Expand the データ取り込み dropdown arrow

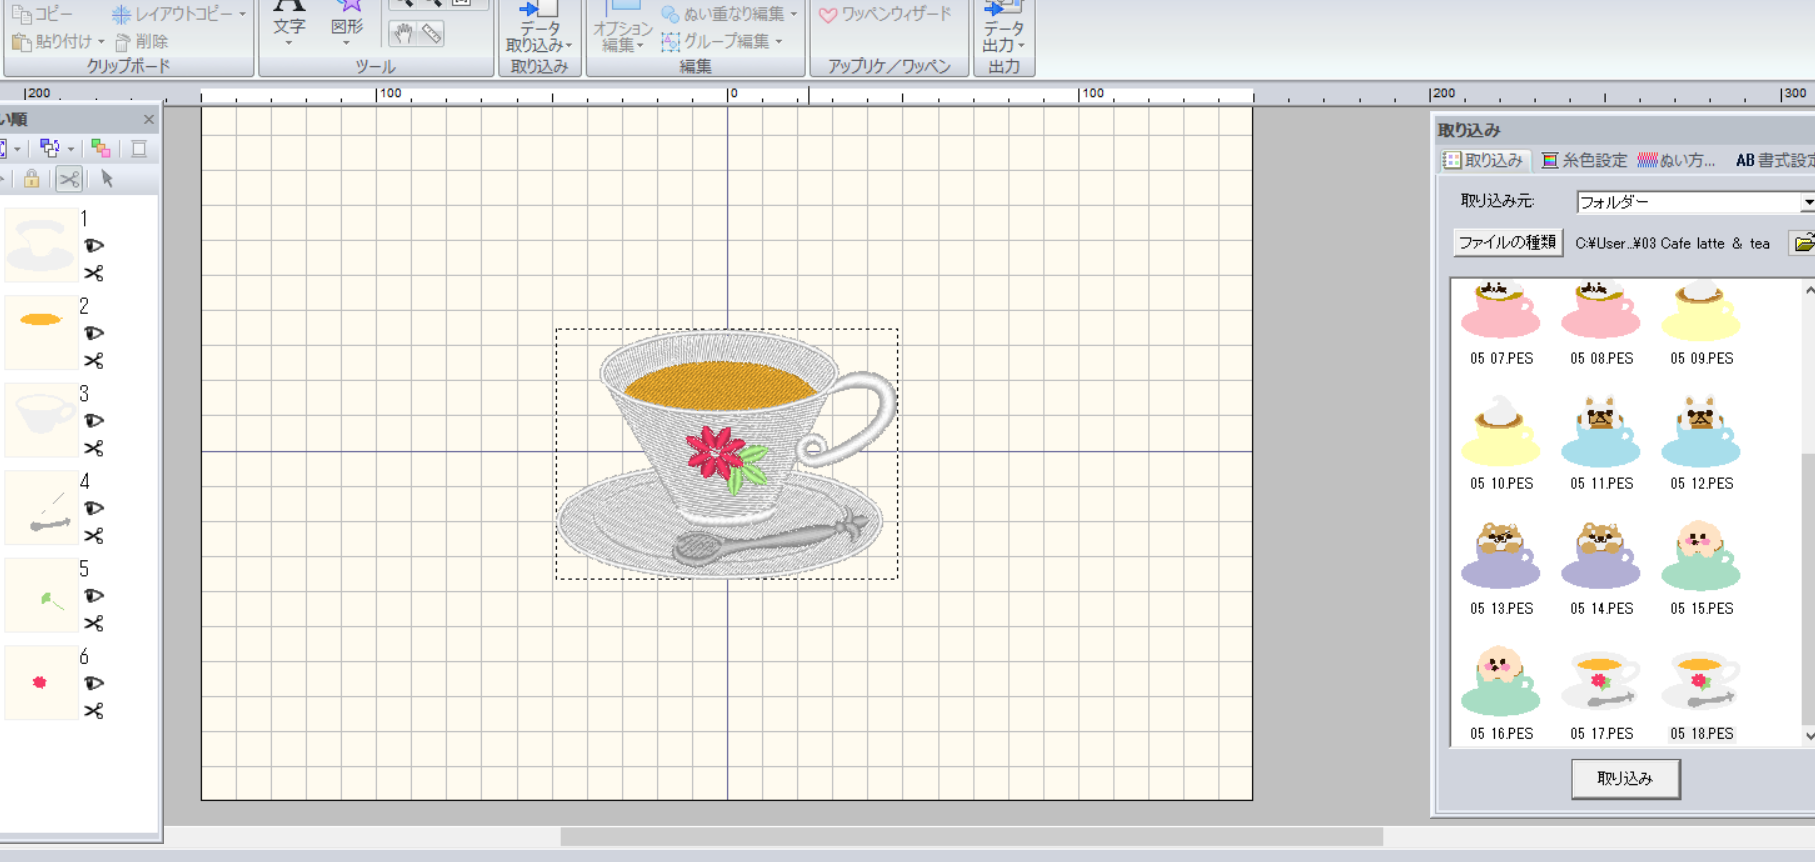click(x=568, y=46)
